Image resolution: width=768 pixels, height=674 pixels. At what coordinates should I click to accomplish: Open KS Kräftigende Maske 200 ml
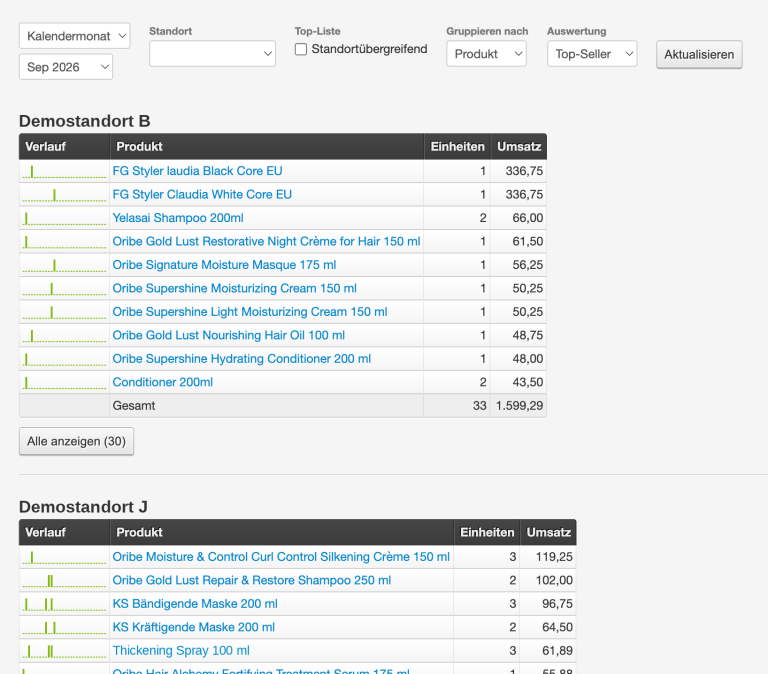click(193, 627)
